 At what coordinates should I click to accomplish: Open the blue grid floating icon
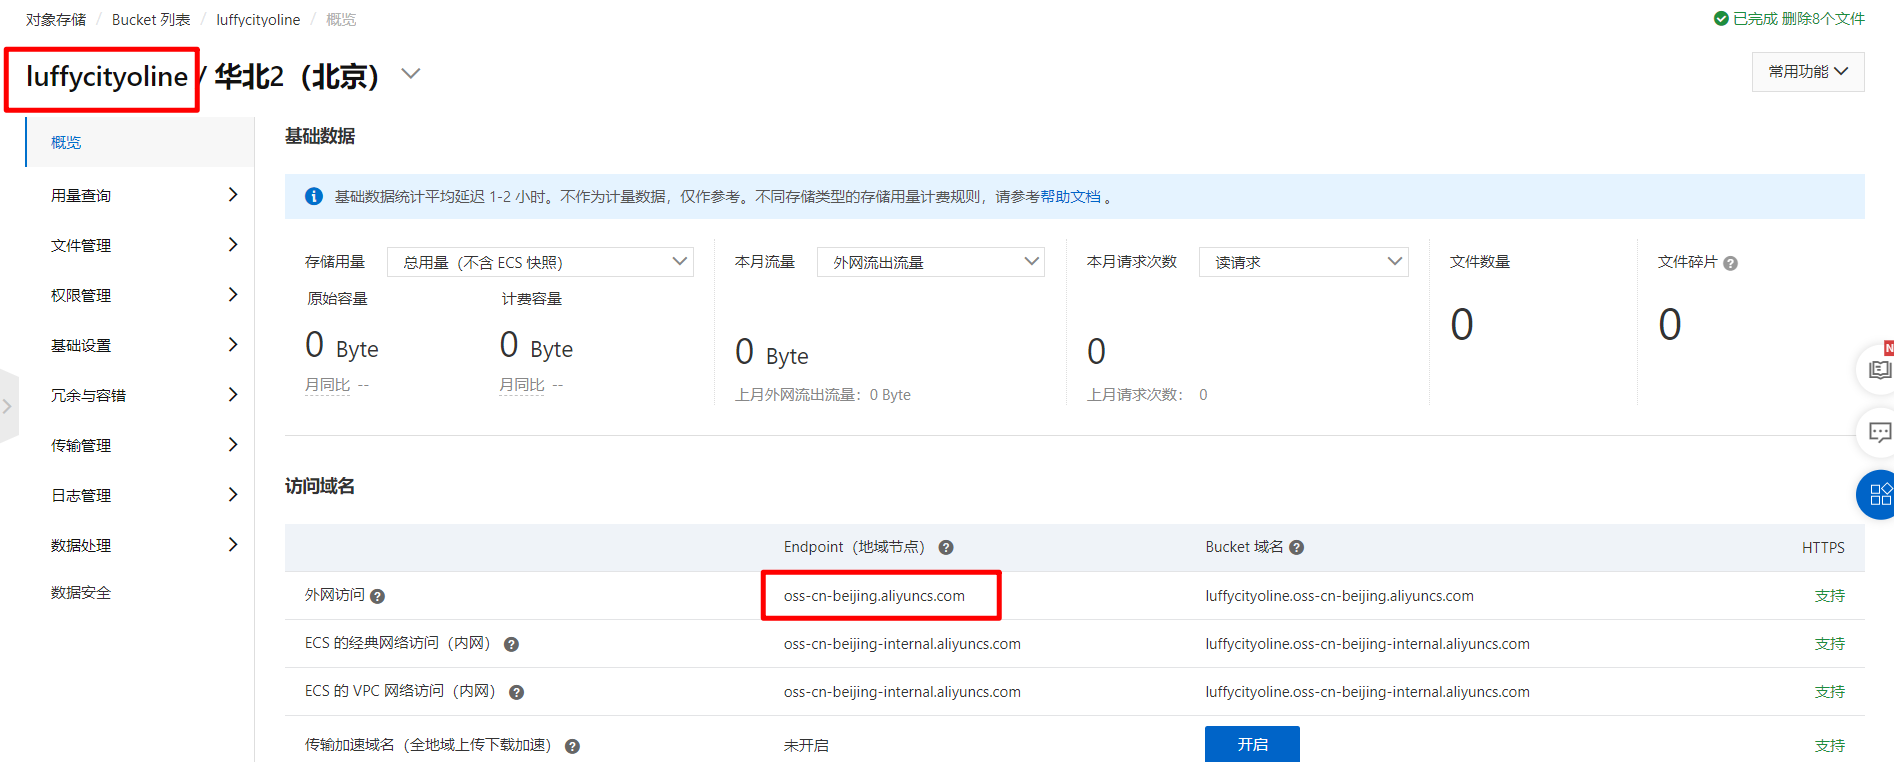click(x=1878, y=494)
